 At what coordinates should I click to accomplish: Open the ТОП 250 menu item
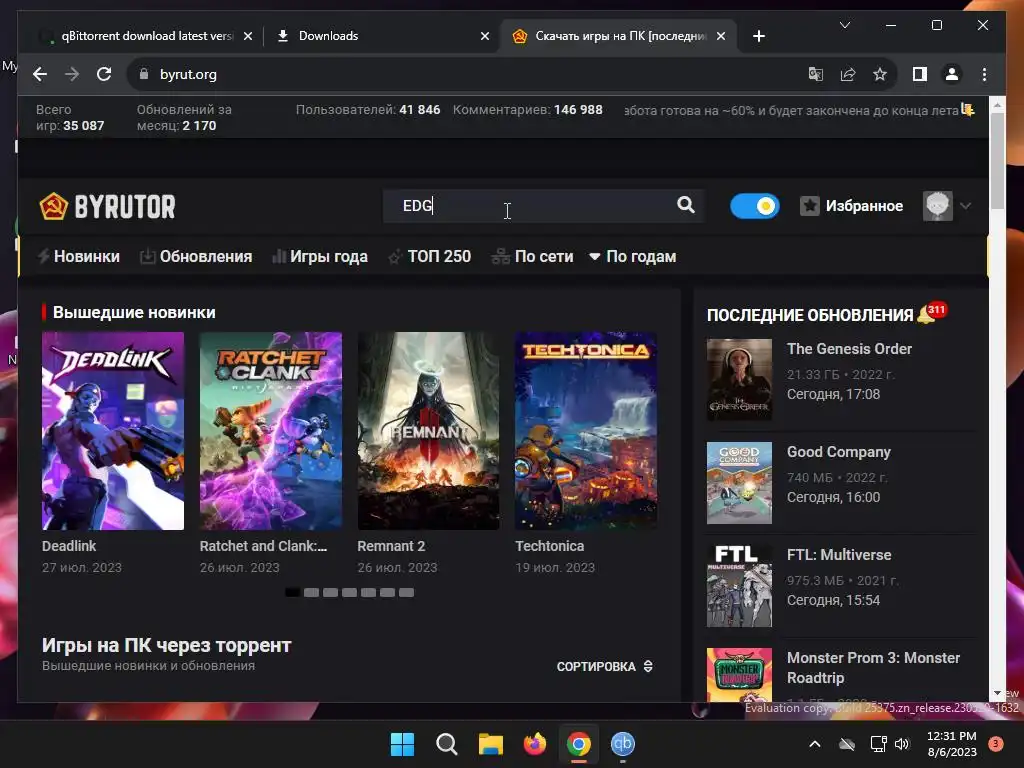[430, 257]
